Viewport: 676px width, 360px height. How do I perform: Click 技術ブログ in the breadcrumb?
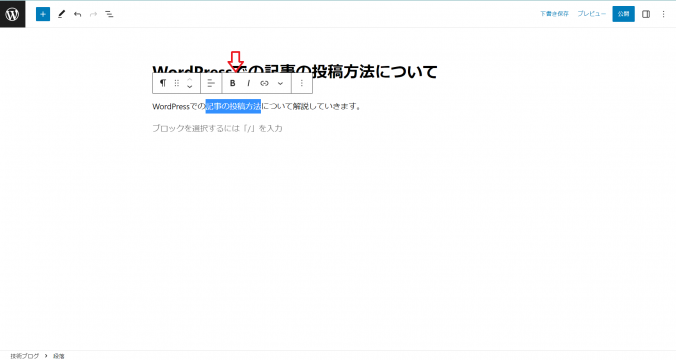[x=25, y=356]
